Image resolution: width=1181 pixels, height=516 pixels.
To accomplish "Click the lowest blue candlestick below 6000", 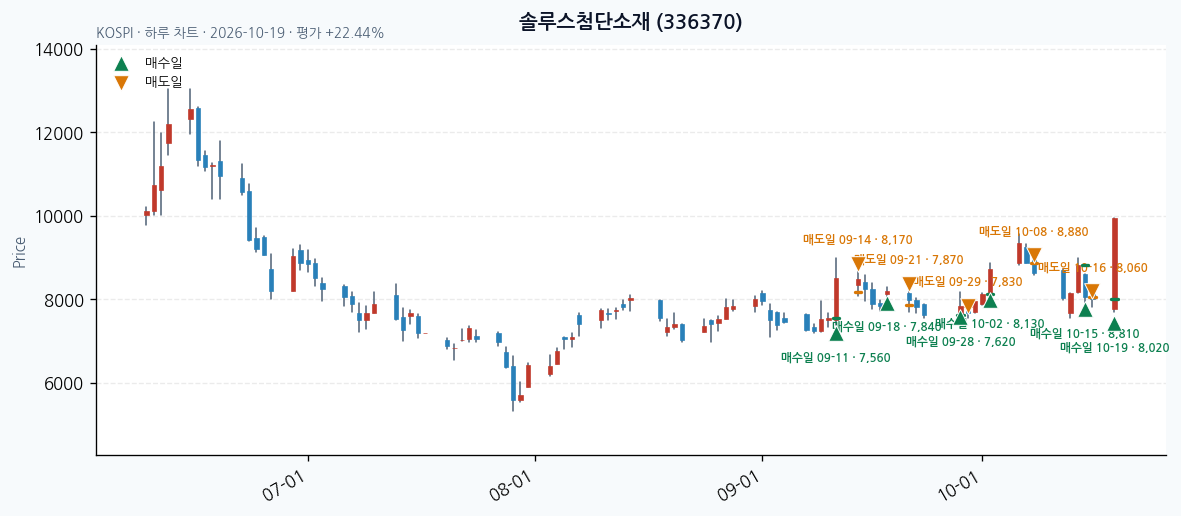I will pos(513,383).
